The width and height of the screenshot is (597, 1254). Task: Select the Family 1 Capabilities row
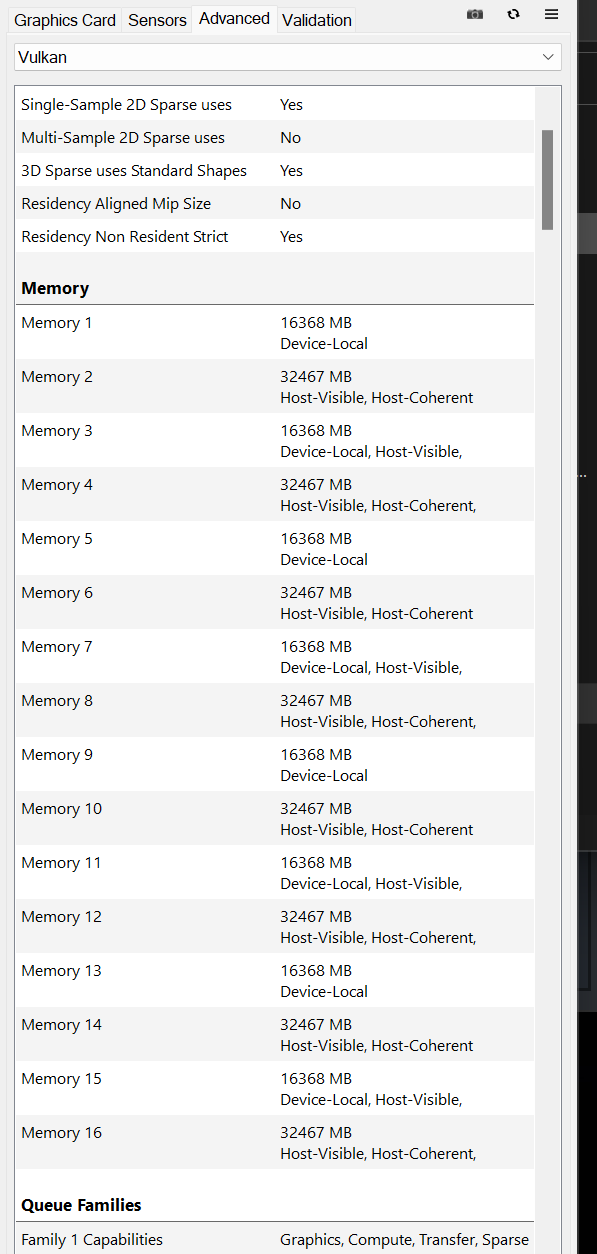point(91,1239)
